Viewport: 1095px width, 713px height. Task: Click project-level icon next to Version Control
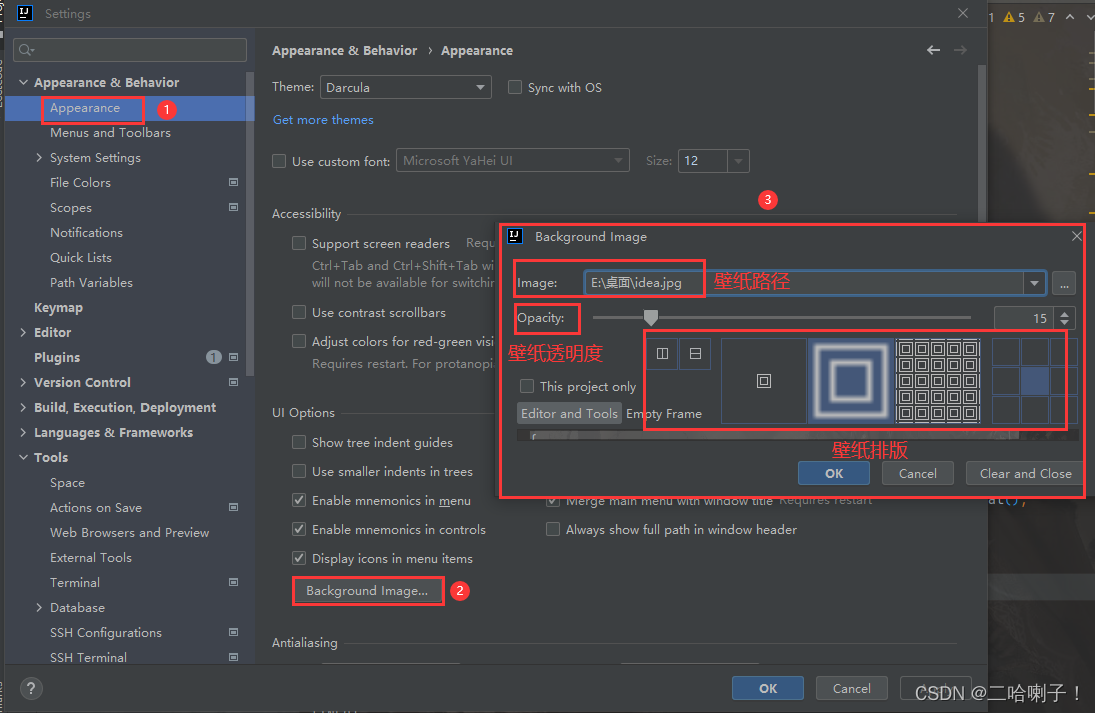[x=233, y=382]
